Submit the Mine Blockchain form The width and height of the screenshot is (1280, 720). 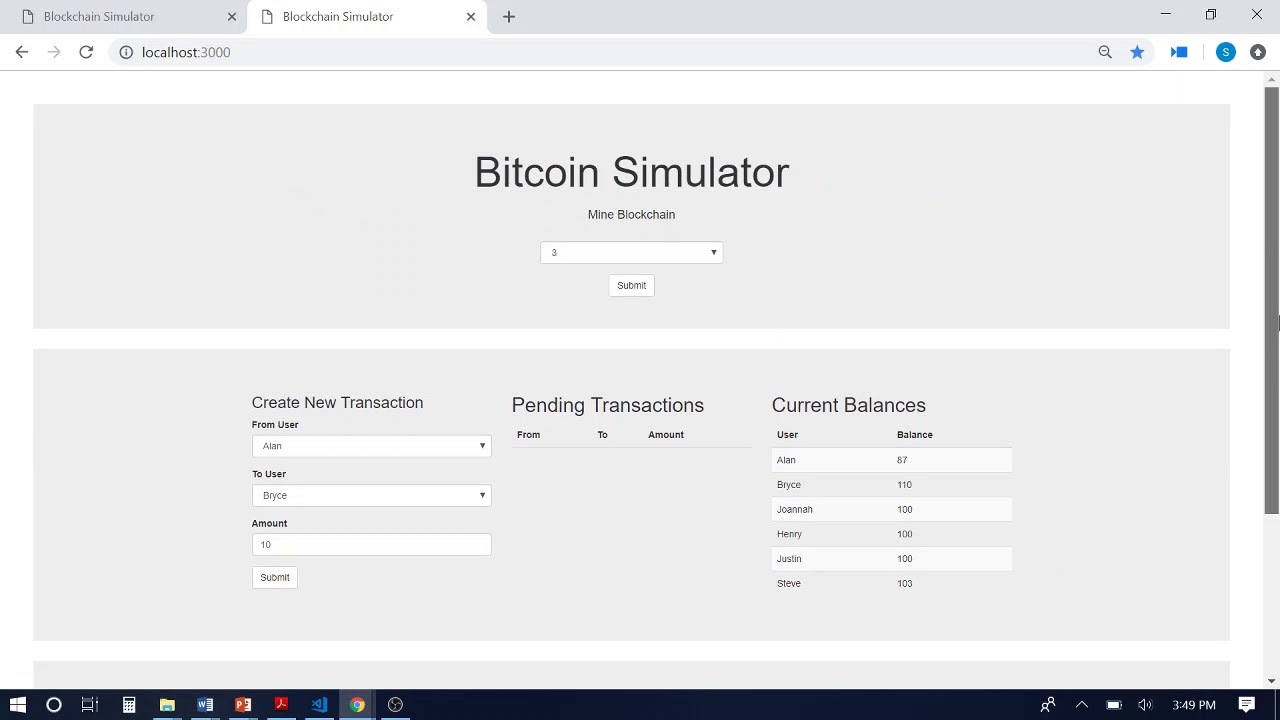631,285
